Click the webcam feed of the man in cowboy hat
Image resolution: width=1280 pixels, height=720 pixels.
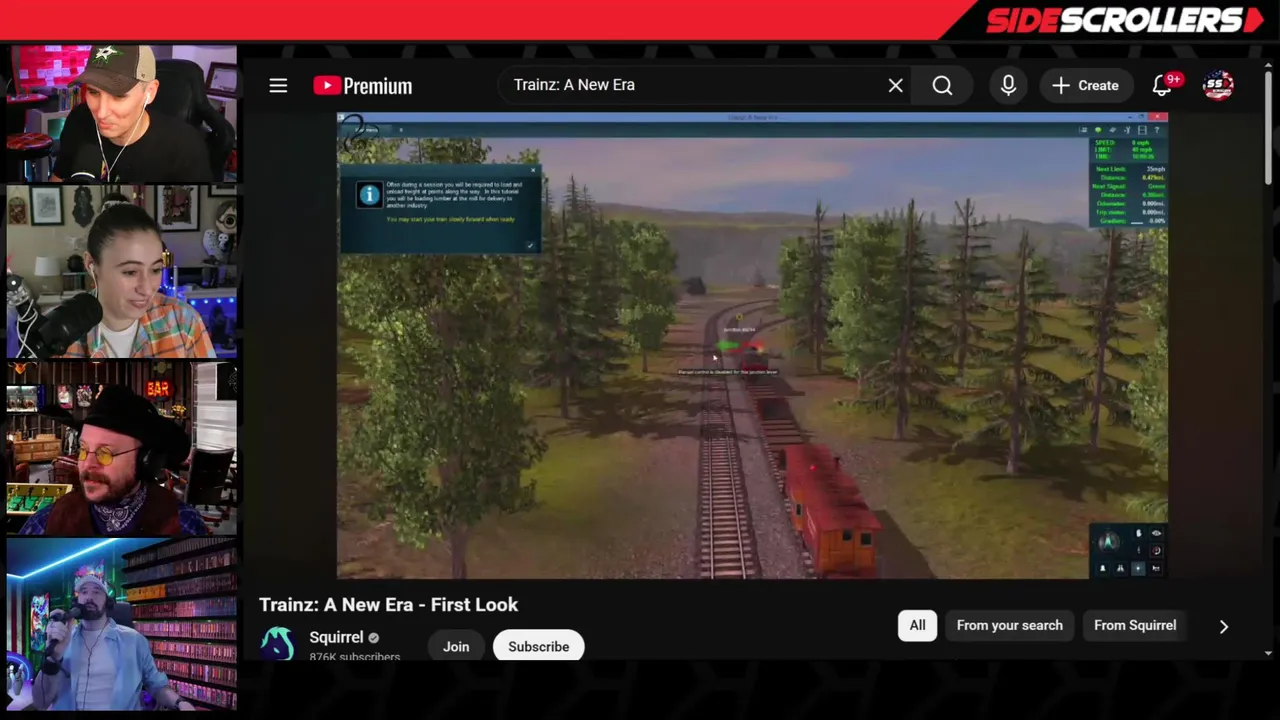[121, 449]
